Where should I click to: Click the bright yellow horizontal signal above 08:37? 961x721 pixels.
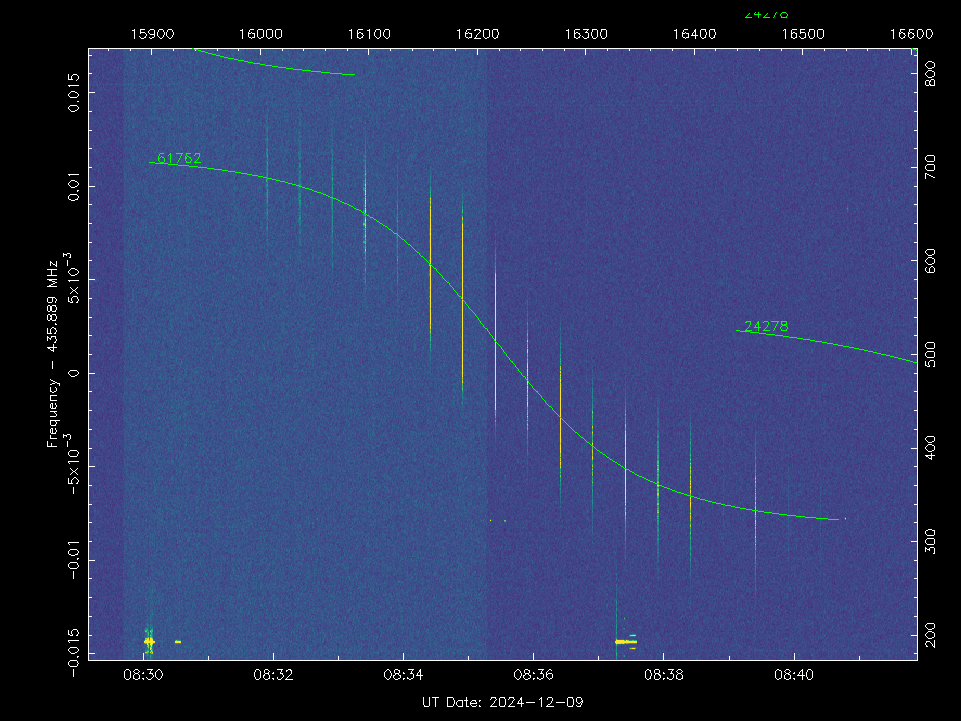click(x=626, y=642)
